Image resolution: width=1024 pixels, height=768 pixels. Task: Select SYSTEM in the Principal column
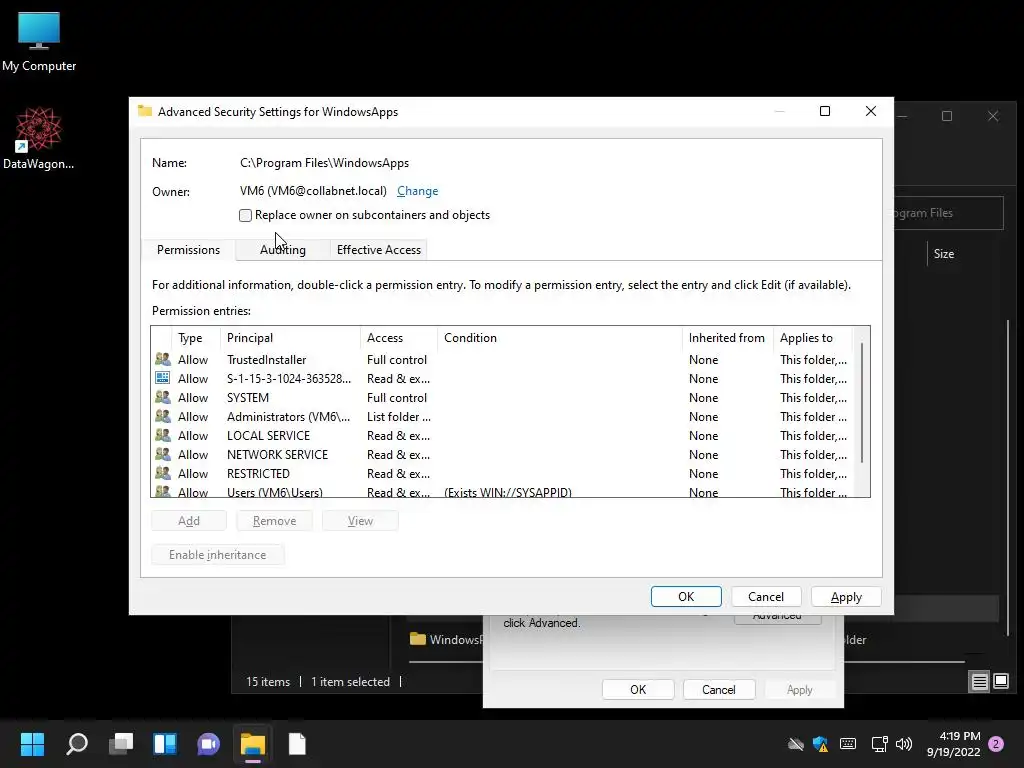pyautogui.click(x=248, y=398)
